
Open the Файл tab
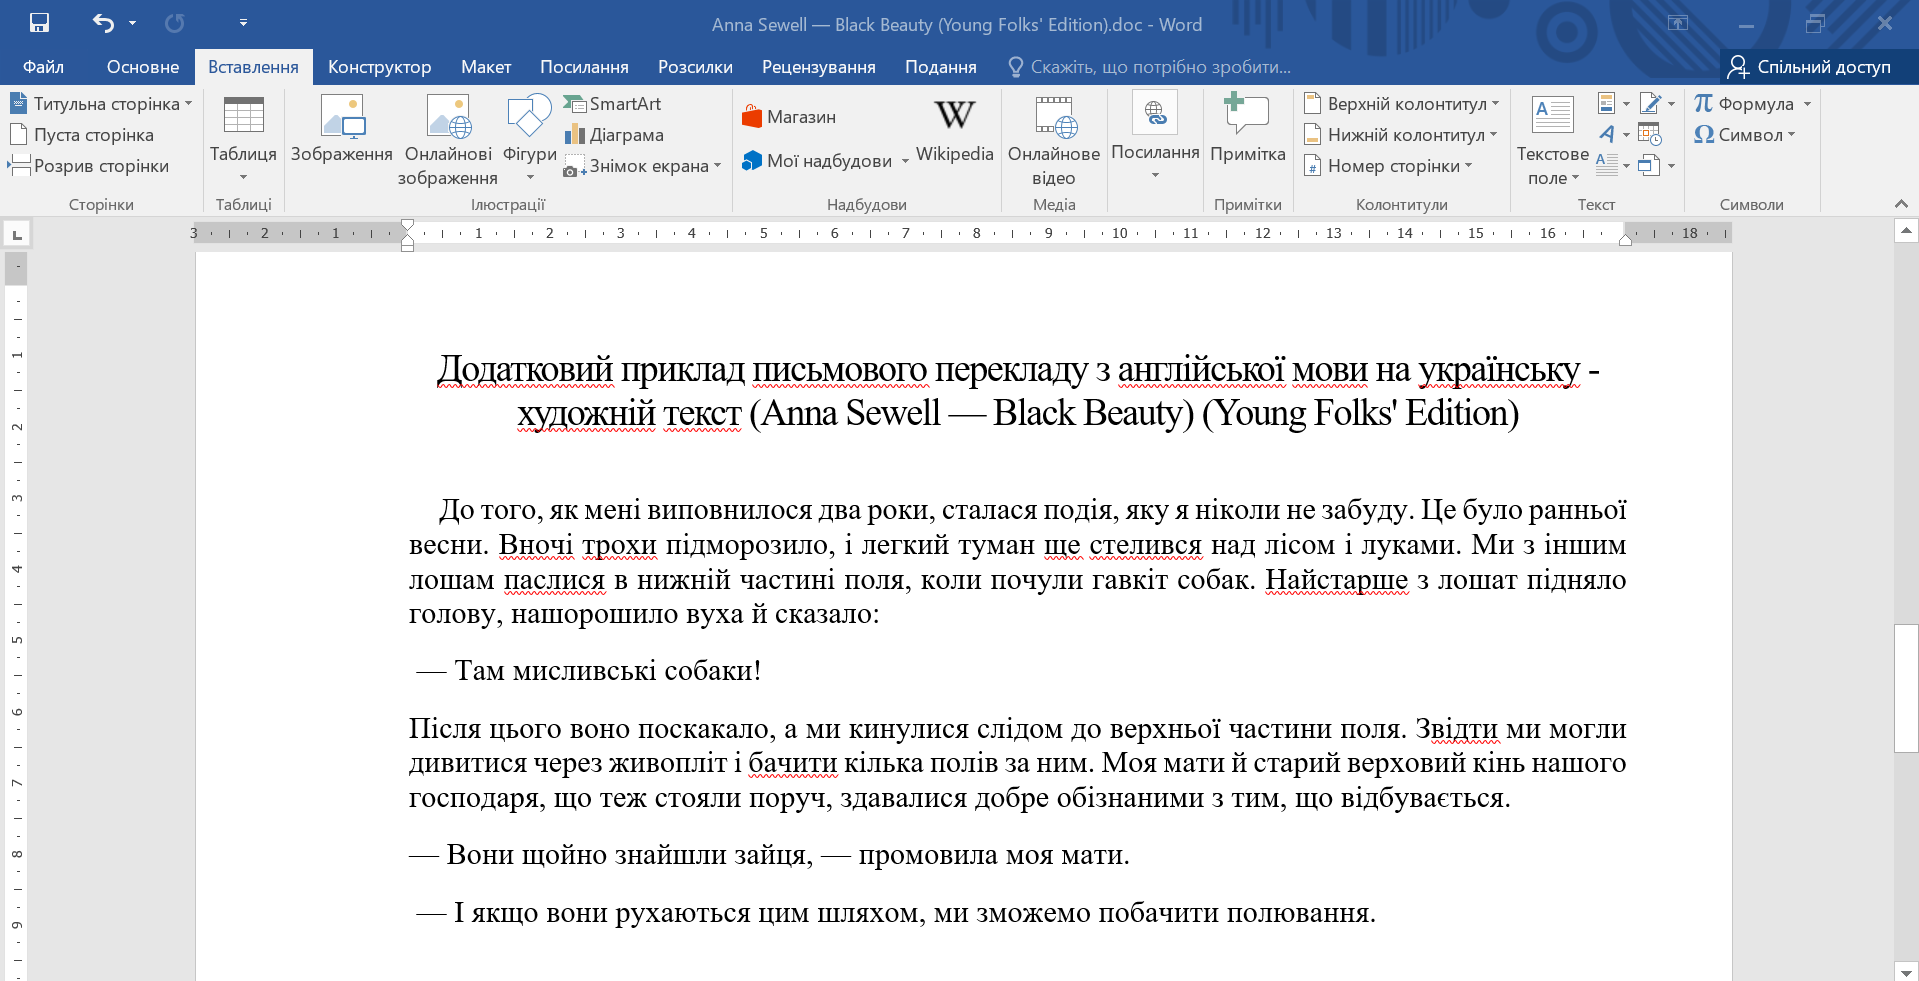43,67
